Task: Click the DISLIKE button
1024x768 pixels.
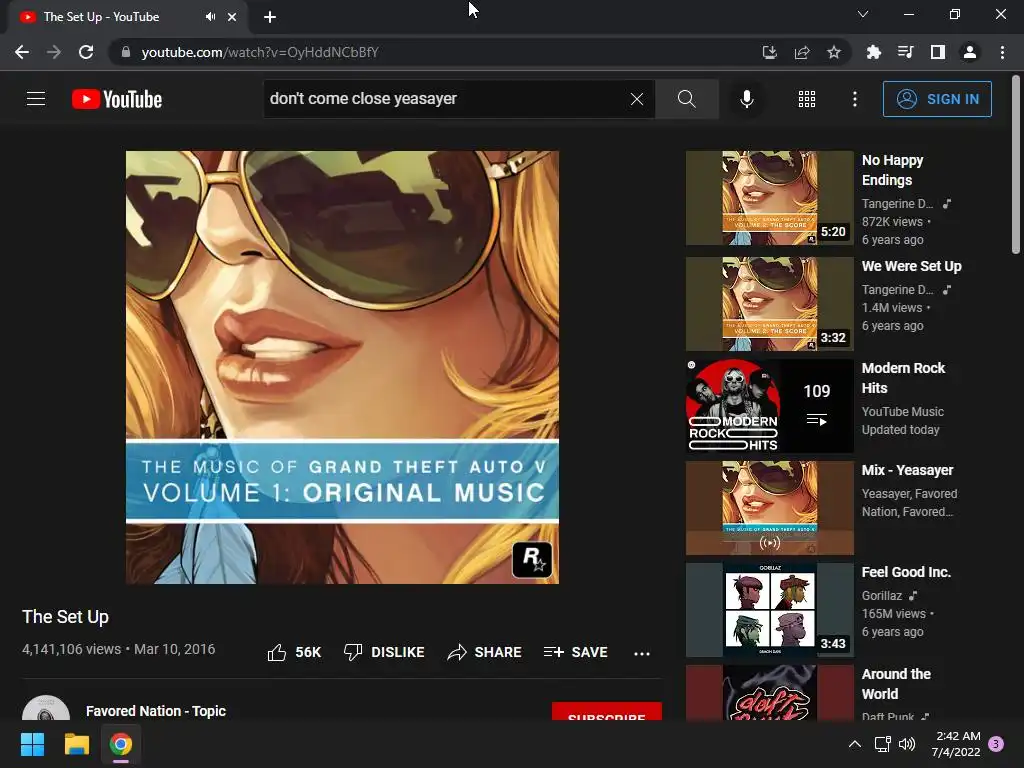Action: [384, 652]
